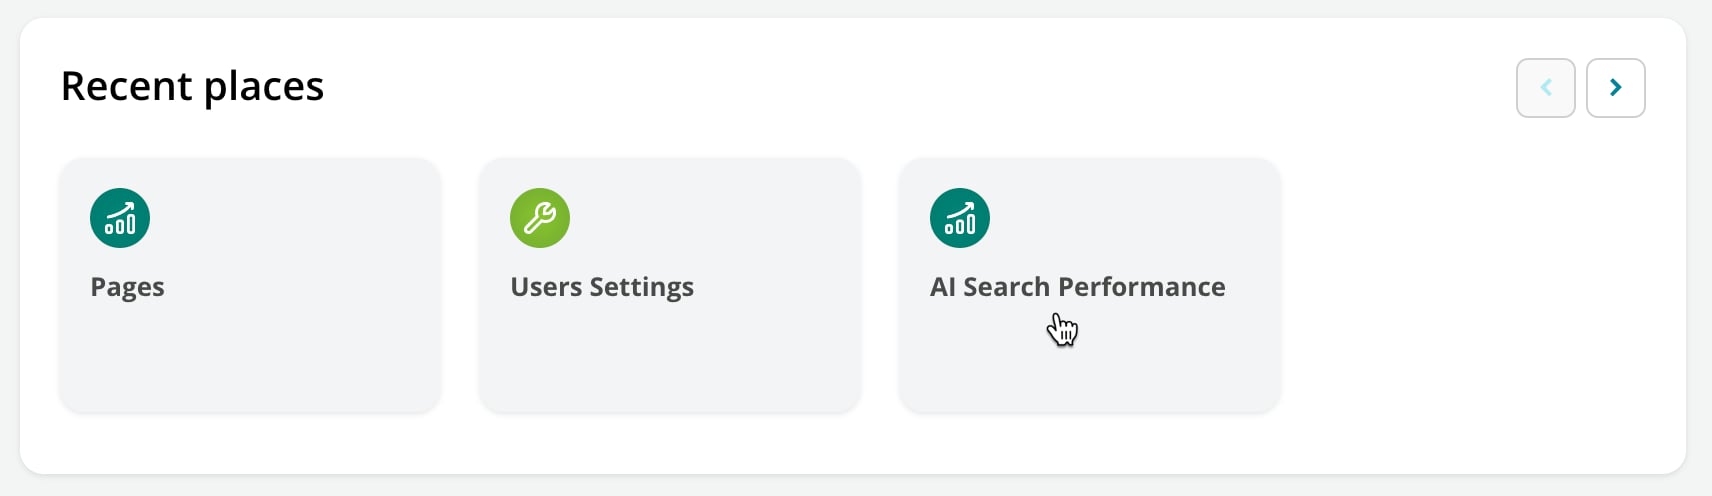1712x496 pixels.
Task: Go to next carousel page of recent places
Action: pyautogui.click(x=1616, y=88)
